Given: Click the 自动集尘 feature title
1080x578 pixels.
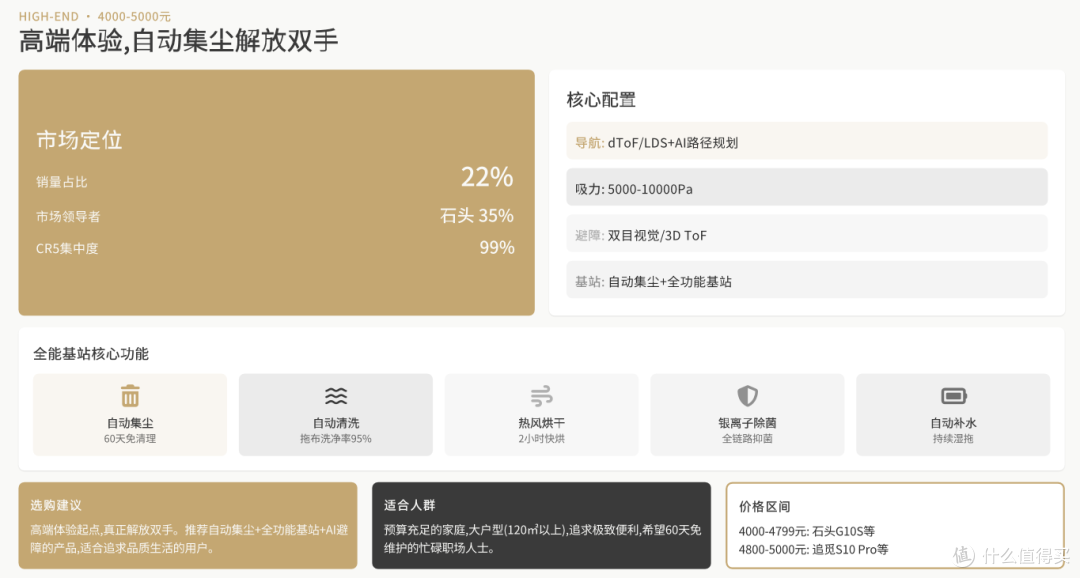Looking at the screenshot, I should 130,423.
